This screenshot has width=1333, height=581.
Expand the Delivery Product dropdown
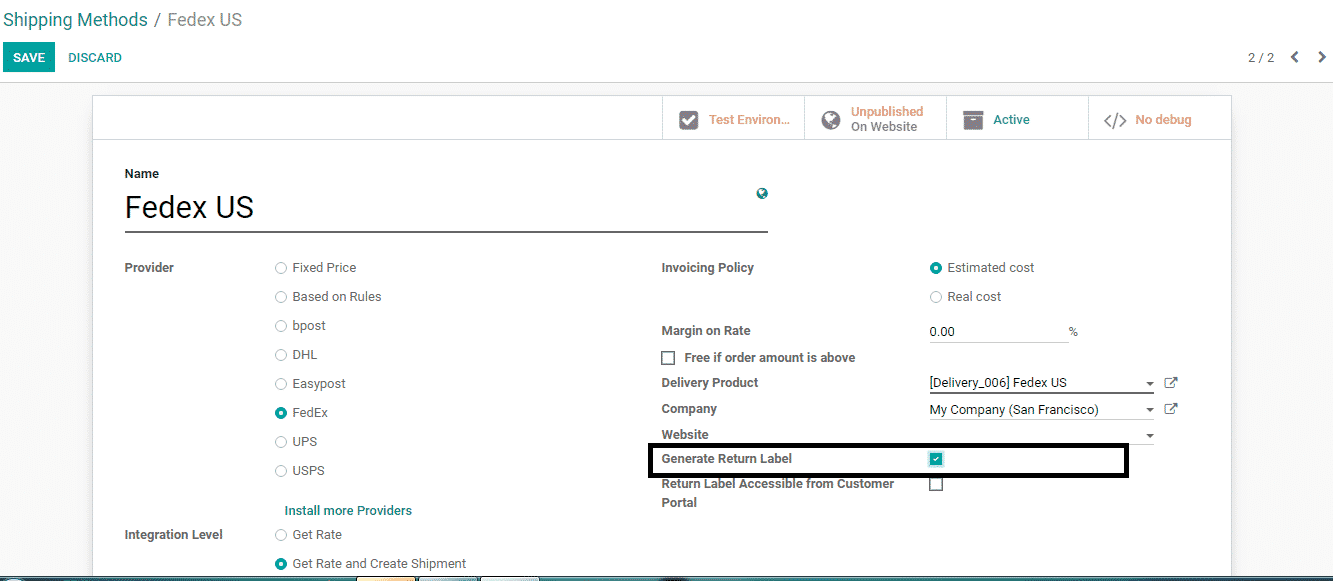pyautogui.click(x=1149, y=384)
